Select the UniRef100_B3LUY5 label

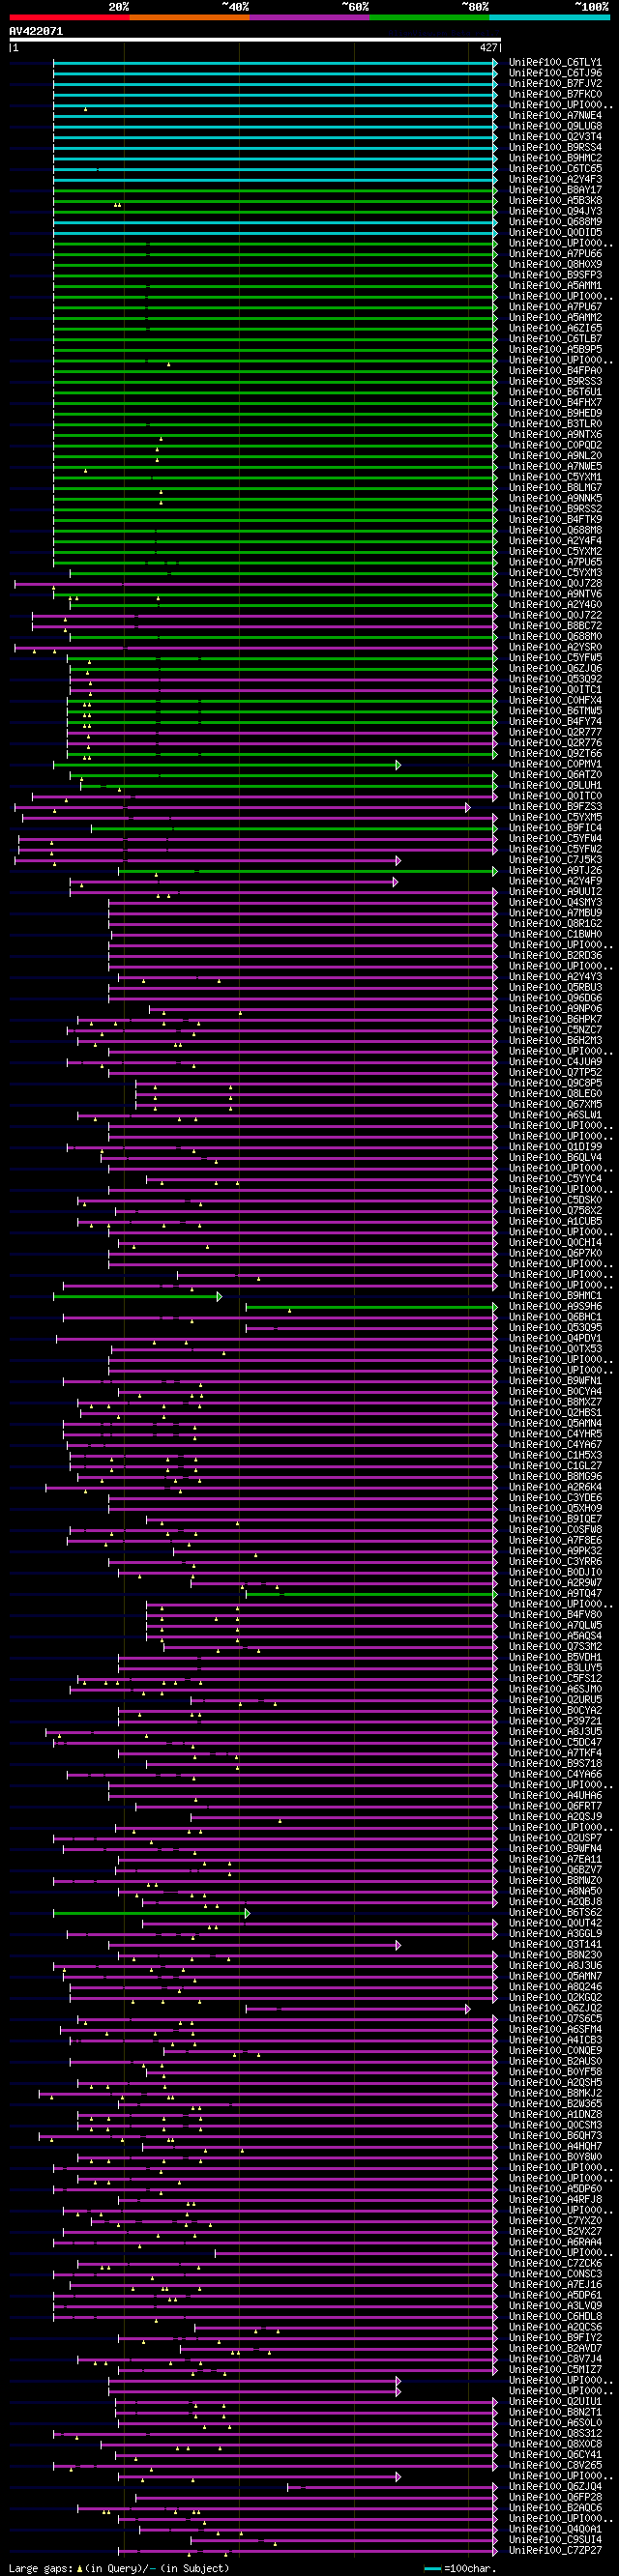coord(555,1669)
